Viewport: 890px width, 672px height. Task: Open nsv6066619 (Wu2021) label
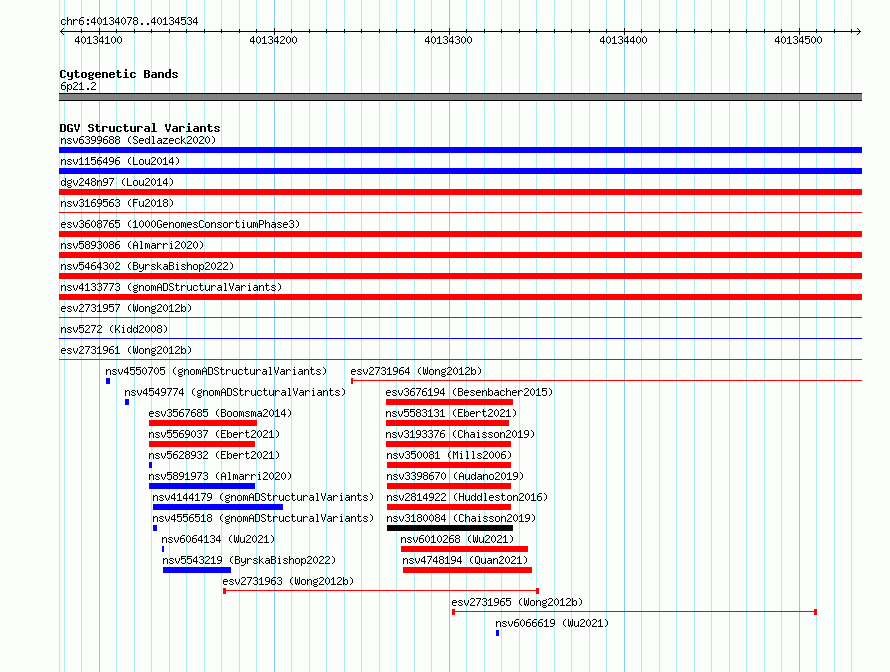552,623
